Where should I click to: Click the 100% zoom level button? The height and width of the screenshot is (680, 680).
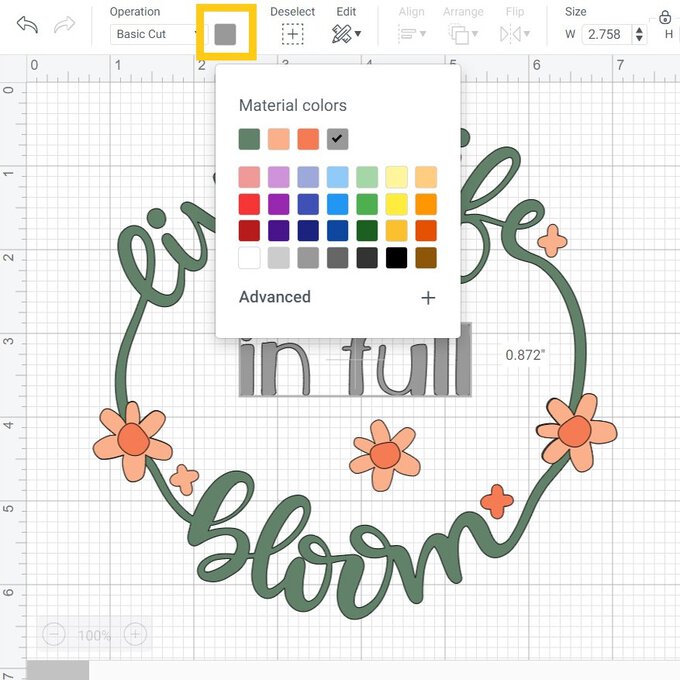click(95, 634)
